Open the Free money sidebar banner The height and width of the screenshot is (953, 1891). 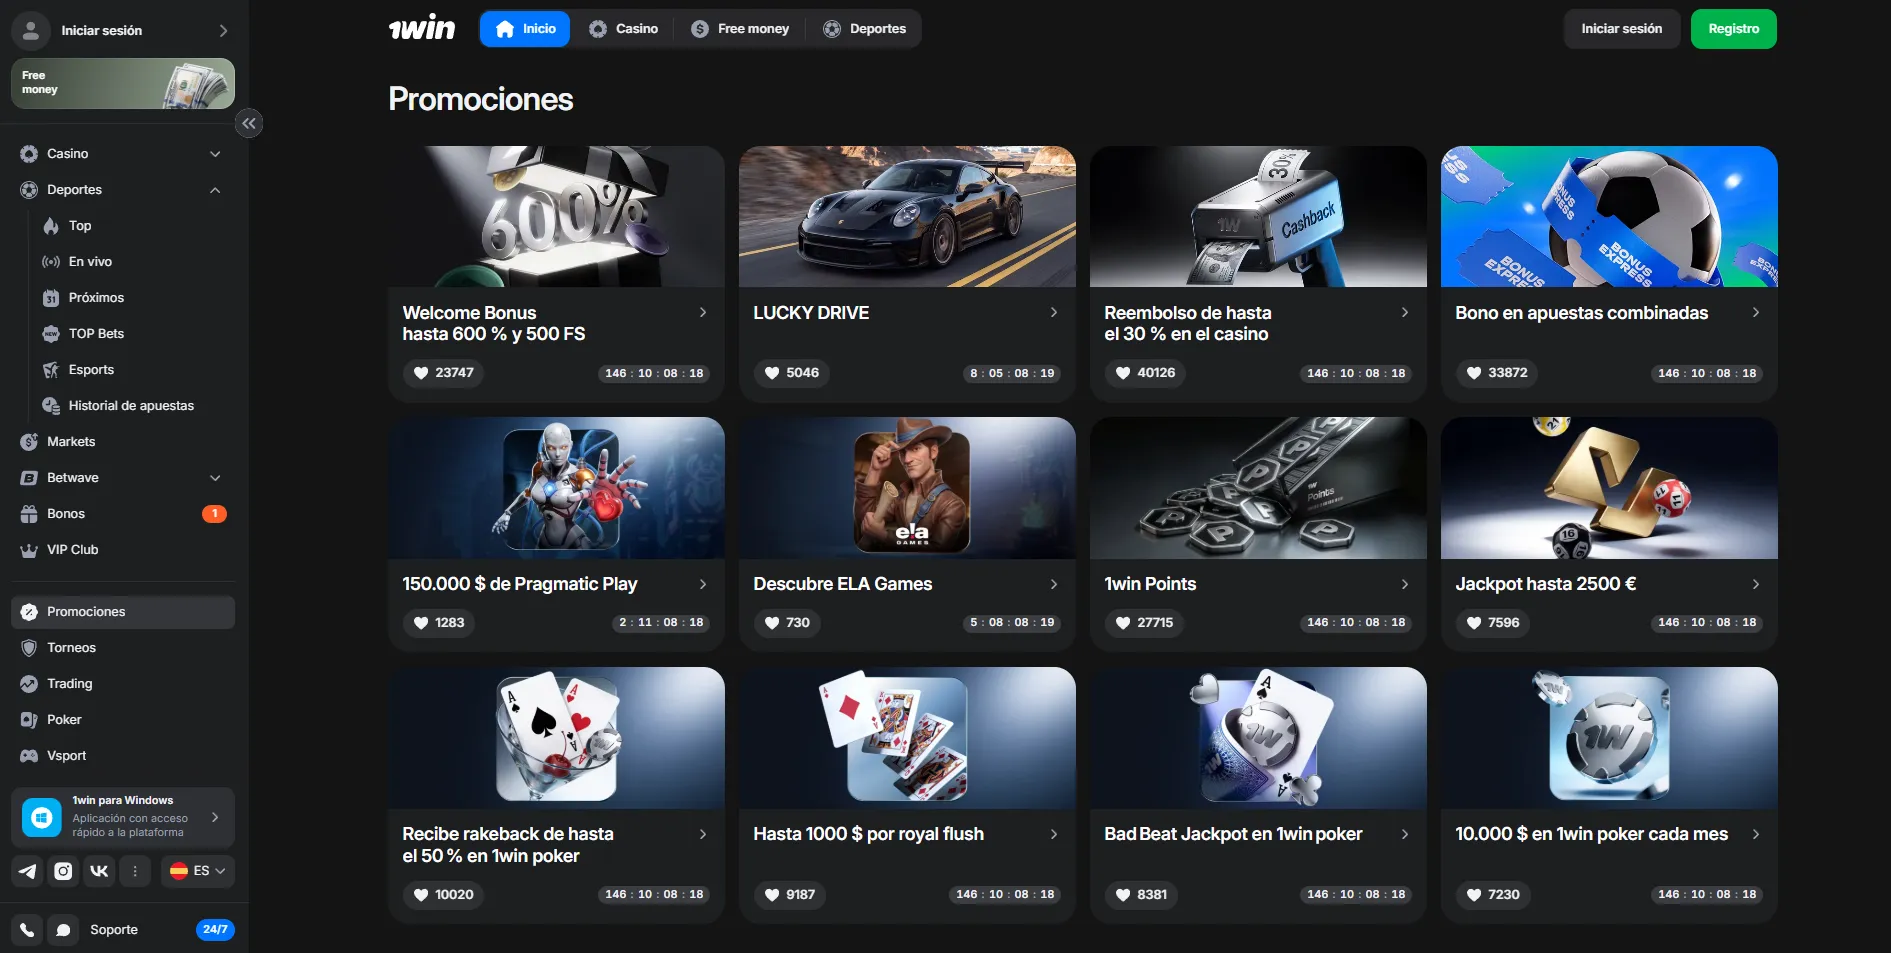coord(123,83)
